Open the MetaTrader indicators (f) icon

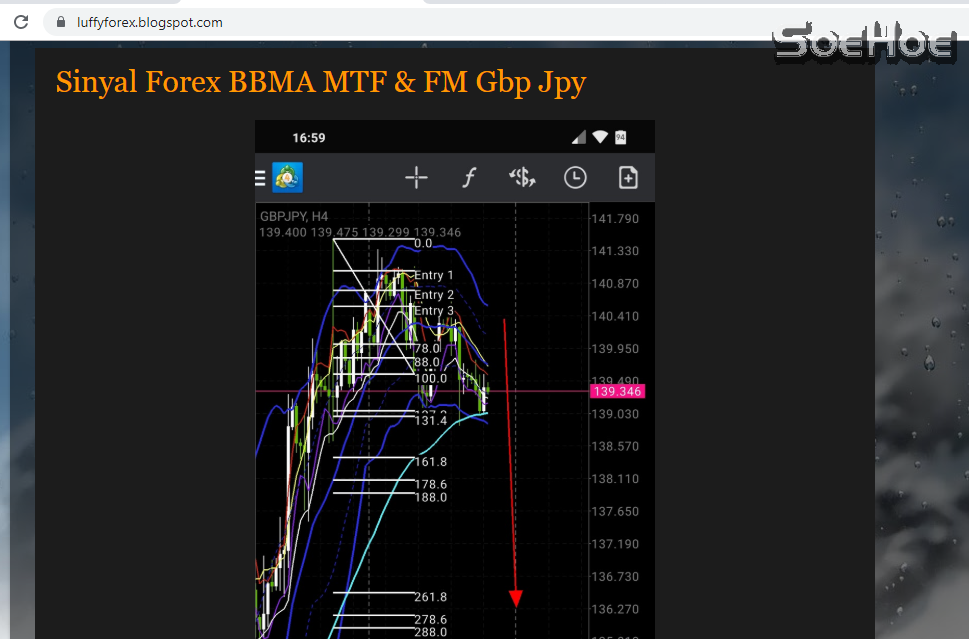pos(469,177)
